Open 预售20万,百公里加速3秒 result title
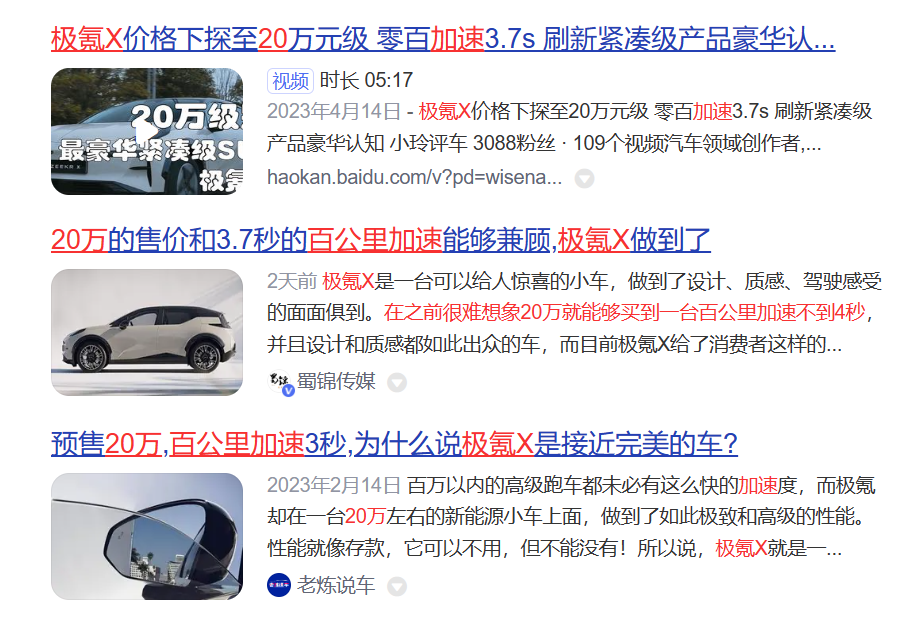 (394, 444)
